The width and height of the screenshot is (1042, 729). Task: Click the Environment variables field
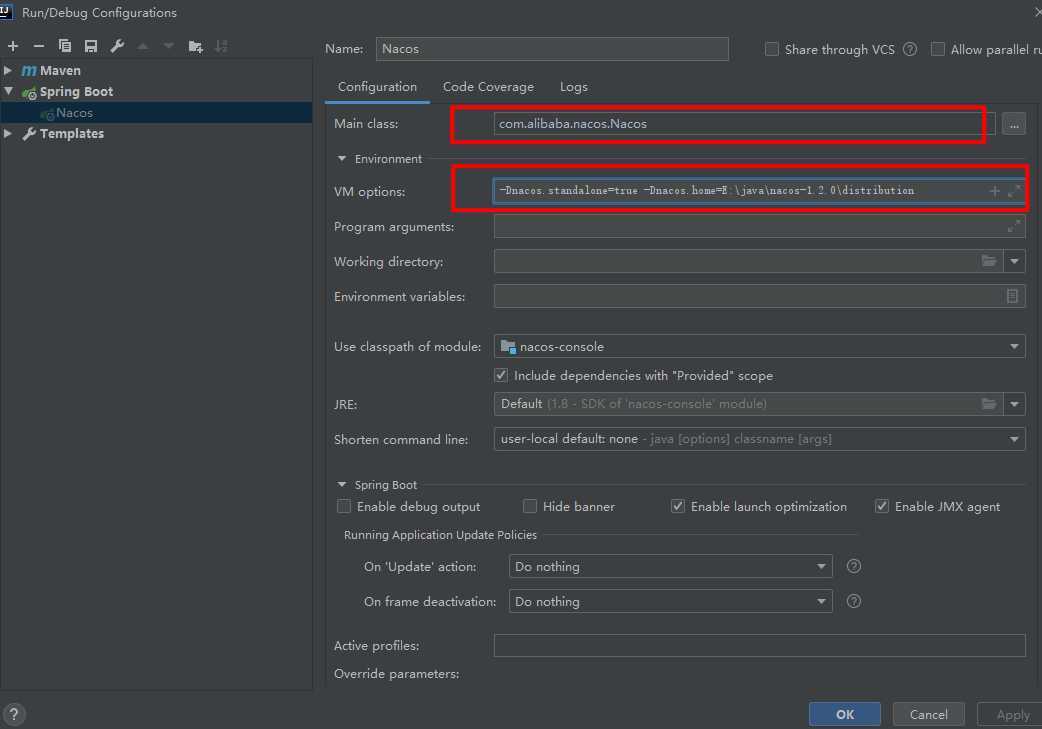[760, 296]
